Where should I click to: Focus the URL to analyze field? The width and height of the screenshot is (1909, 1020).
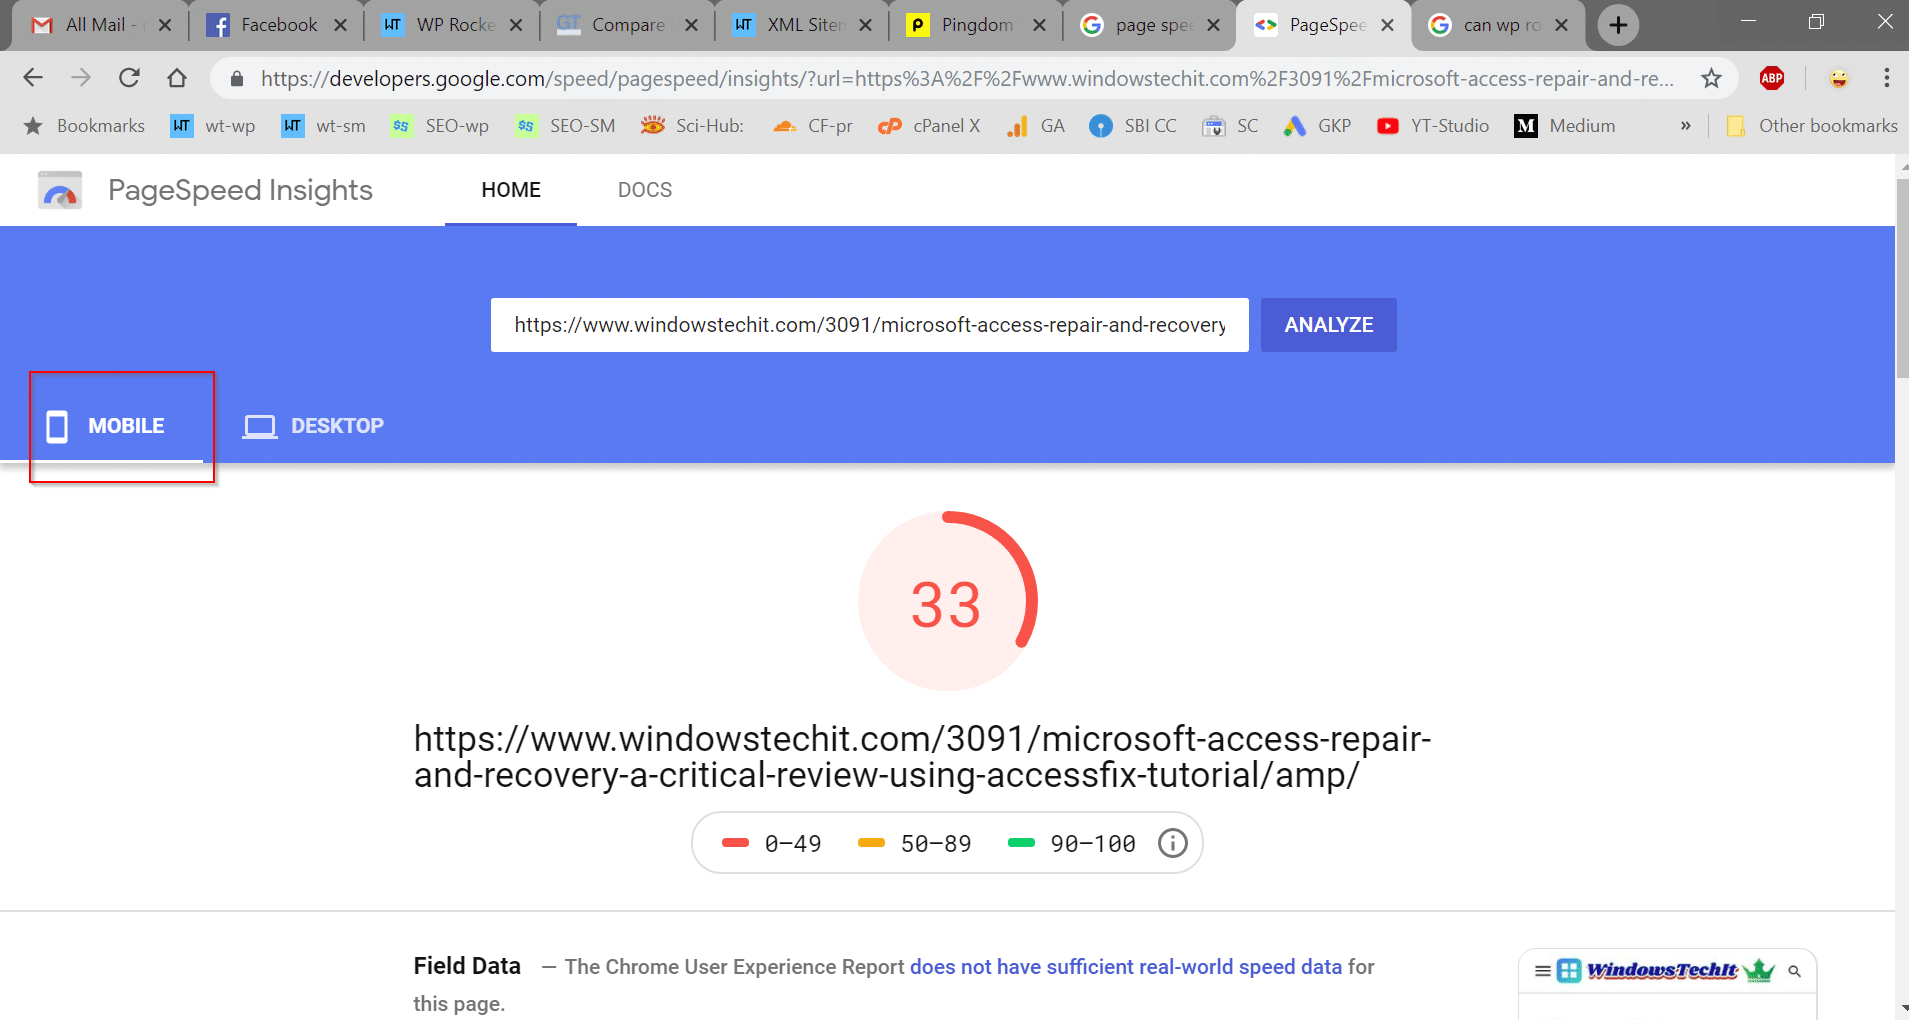click(869, 325)
